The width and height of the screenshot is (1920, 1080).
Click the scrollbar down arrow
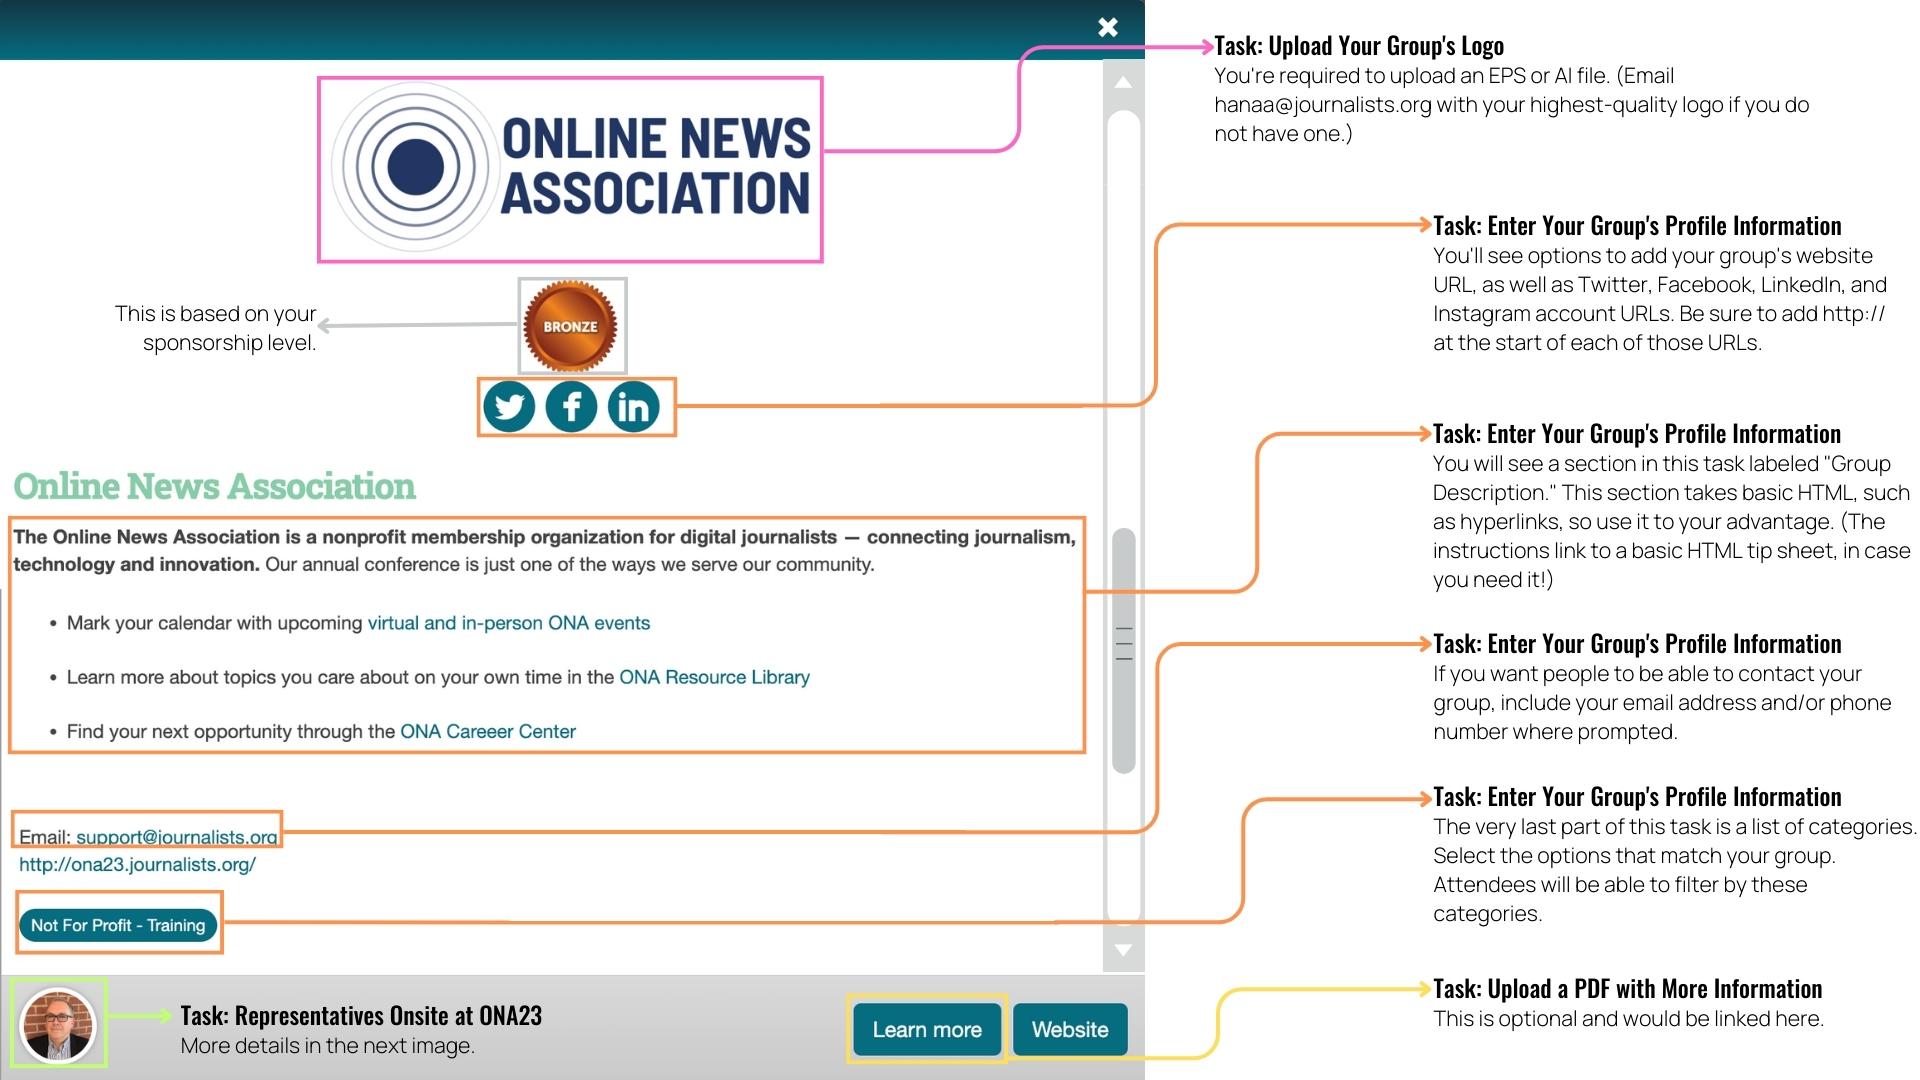pyautogui.click(x=1122, y=950)
